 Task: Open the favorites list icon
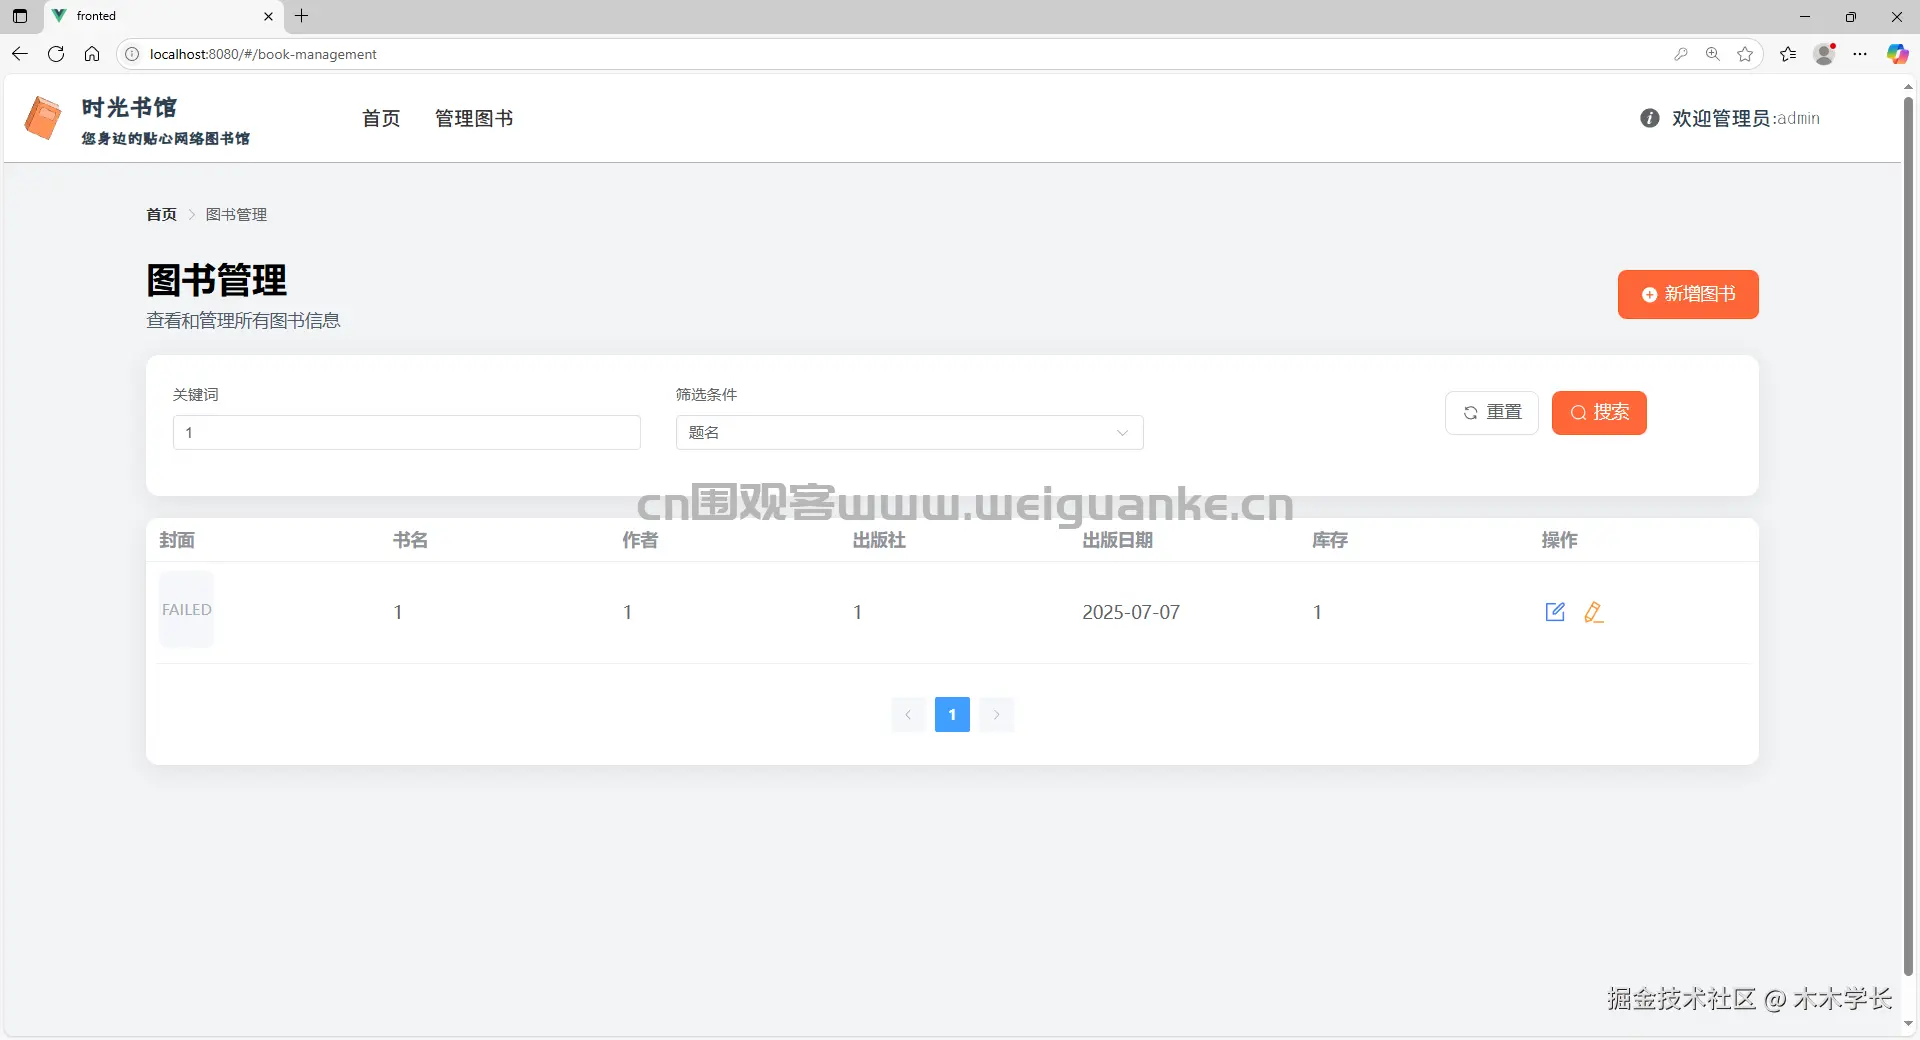pyautogui.click(x=1788, y=54)
